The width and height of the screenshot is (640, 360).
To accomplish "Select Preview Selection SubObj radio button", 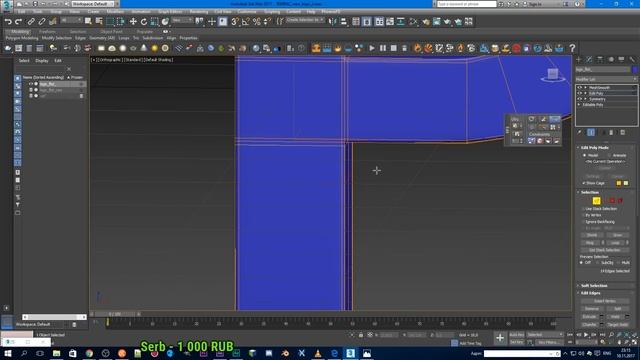I will coord(598,263).
